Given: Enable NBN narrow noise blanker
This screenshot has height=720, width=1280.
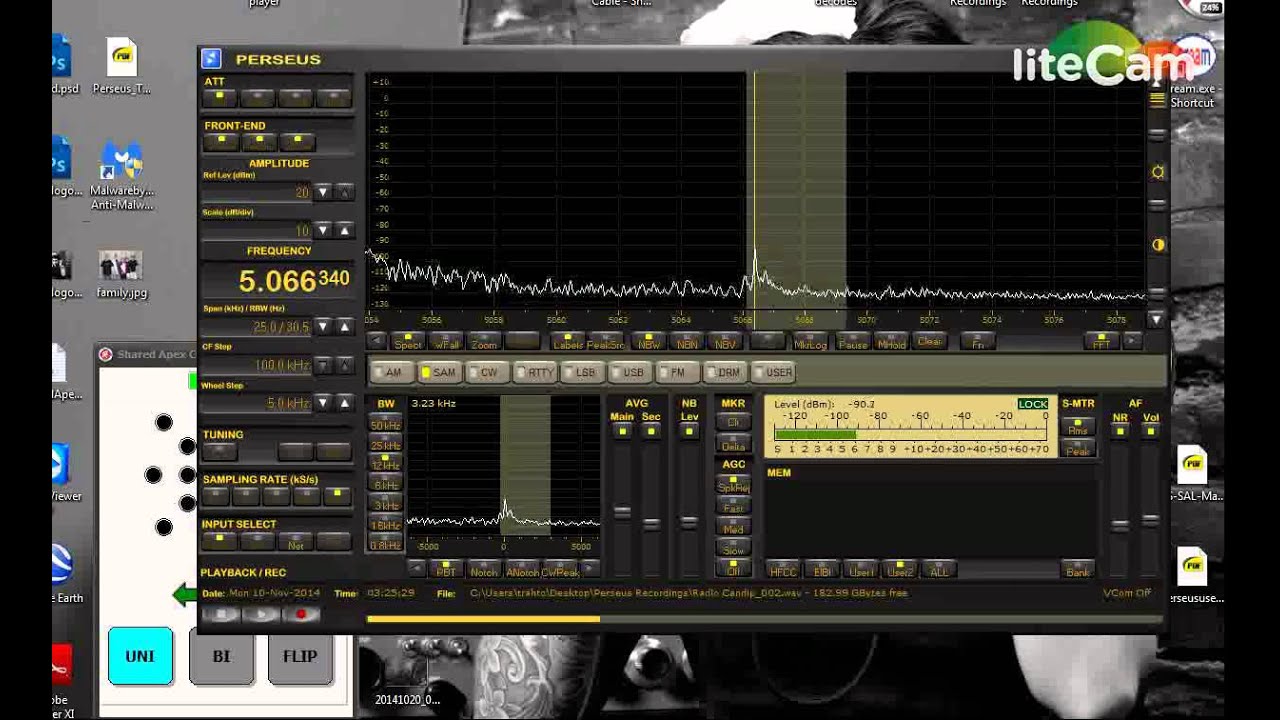Looking at the screenshot, I should pos(687,342).
